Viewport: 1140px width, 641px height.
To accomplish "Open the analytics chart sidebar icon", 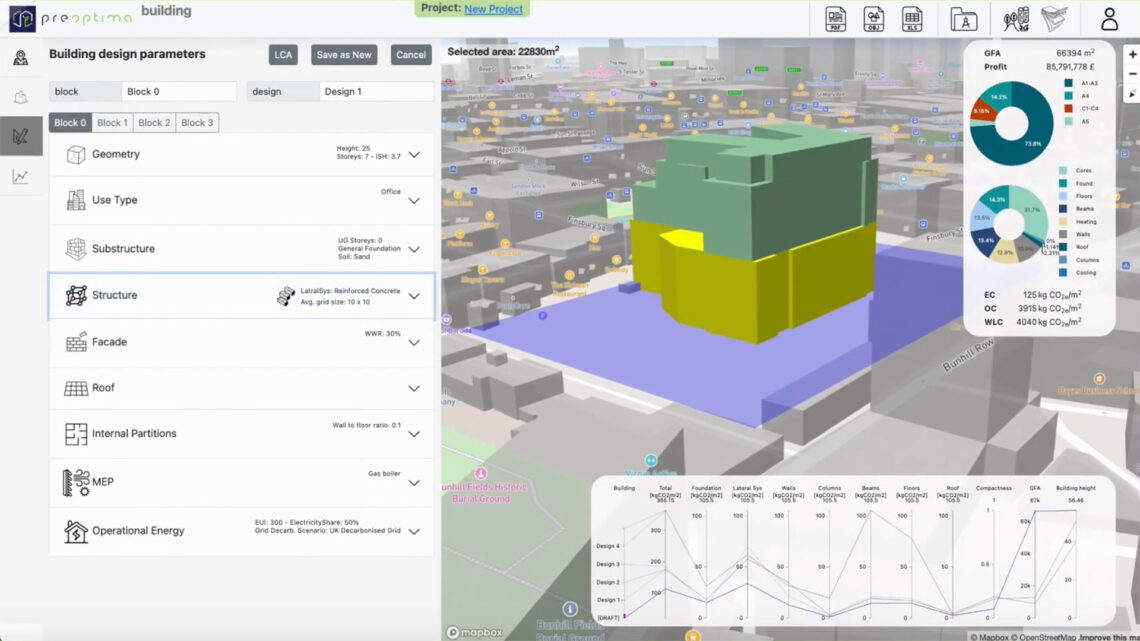I will pyautogui.click(x=20, y=177).
